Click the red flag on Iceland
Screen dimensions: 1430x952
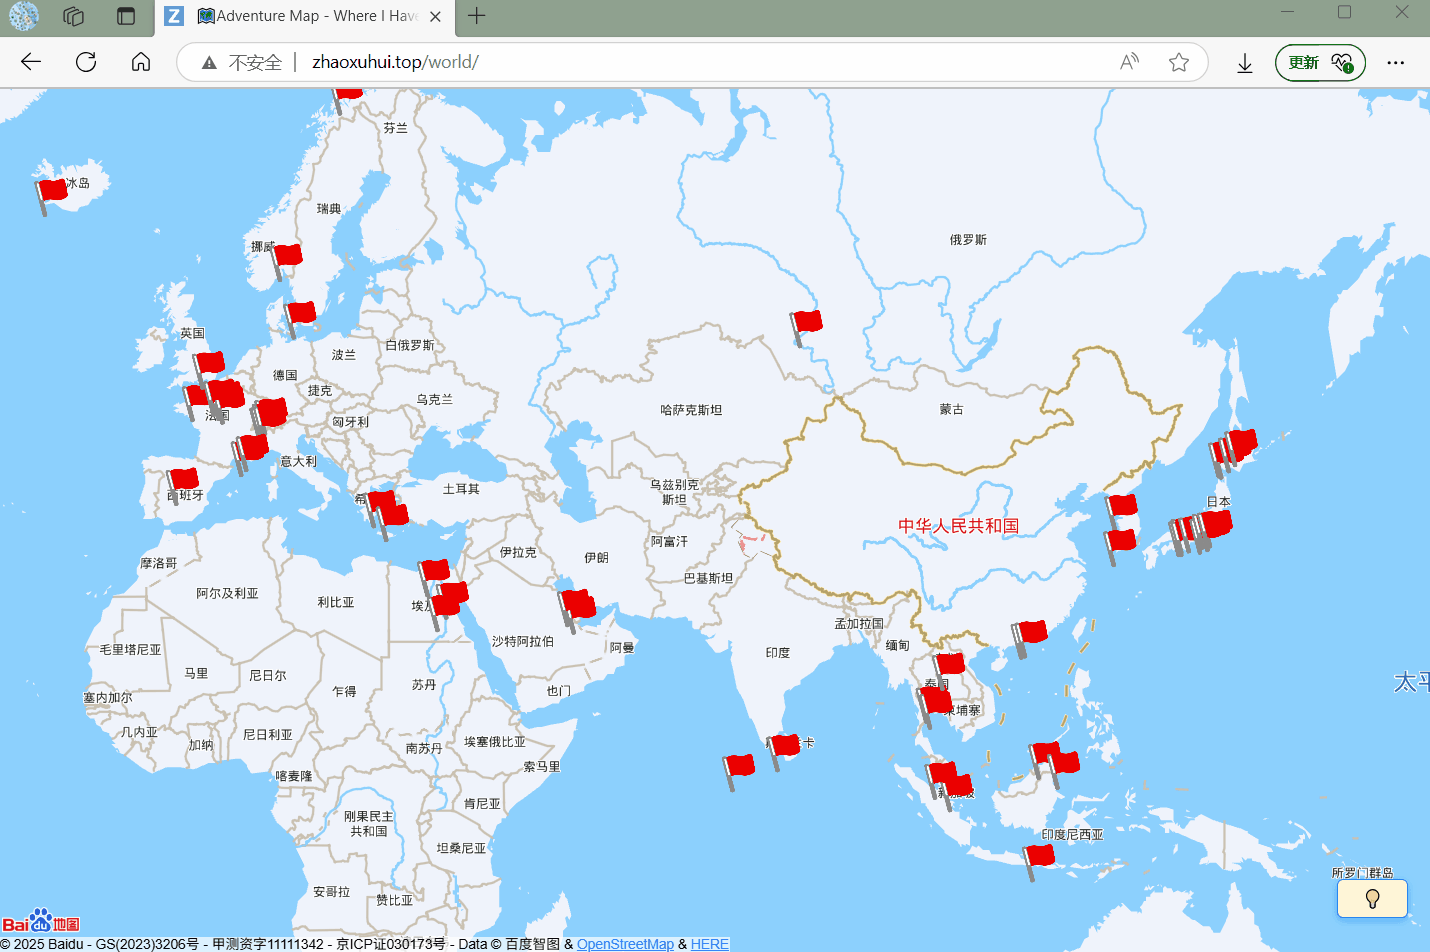pos(51,191)
